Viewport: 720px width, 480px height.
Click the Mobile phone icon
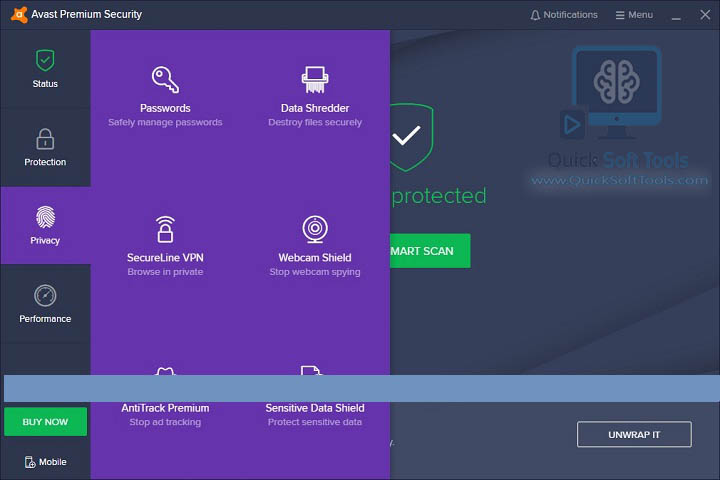30,462
